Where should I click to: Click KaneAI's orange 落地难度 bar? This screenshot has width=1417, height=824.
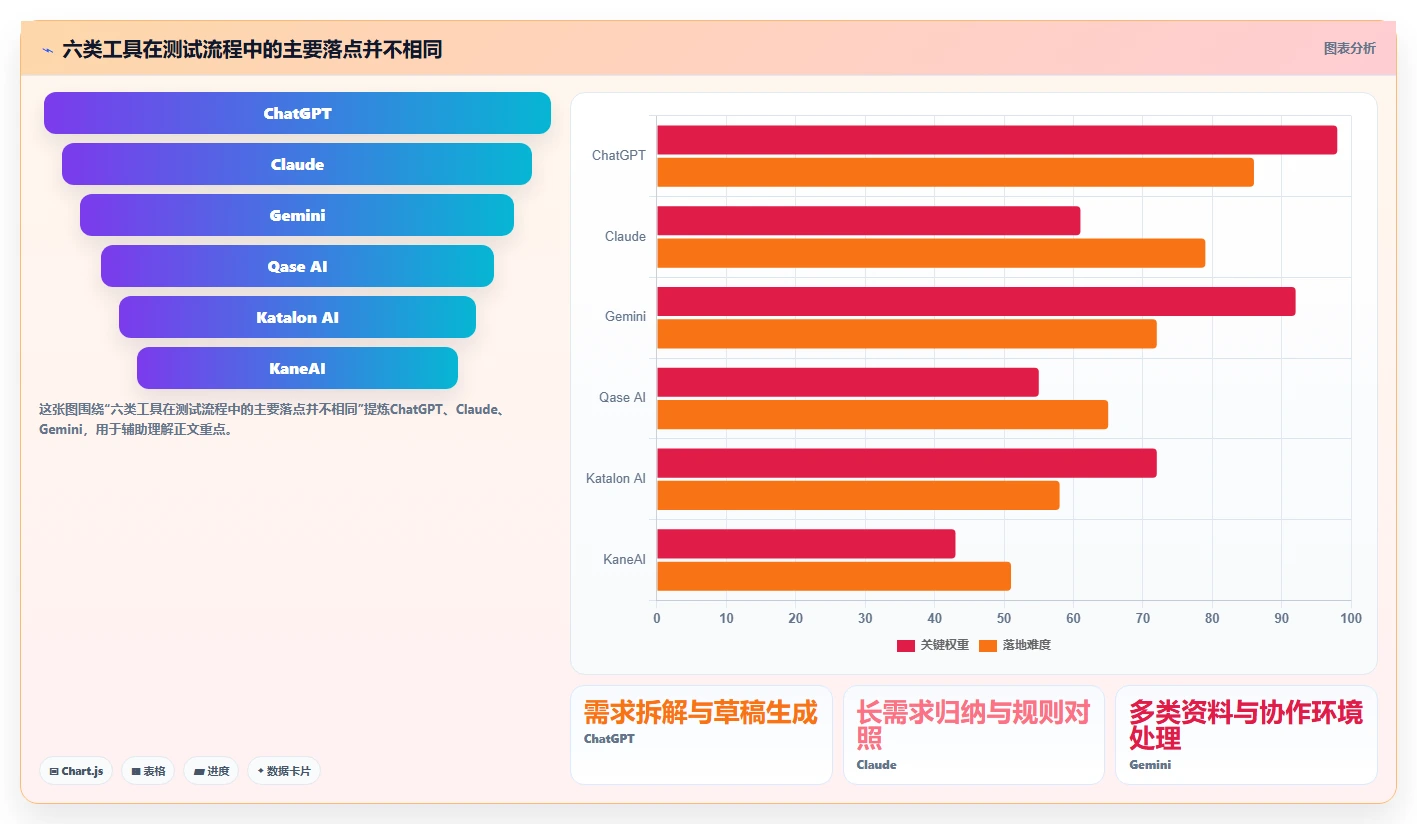coord(834,576)
